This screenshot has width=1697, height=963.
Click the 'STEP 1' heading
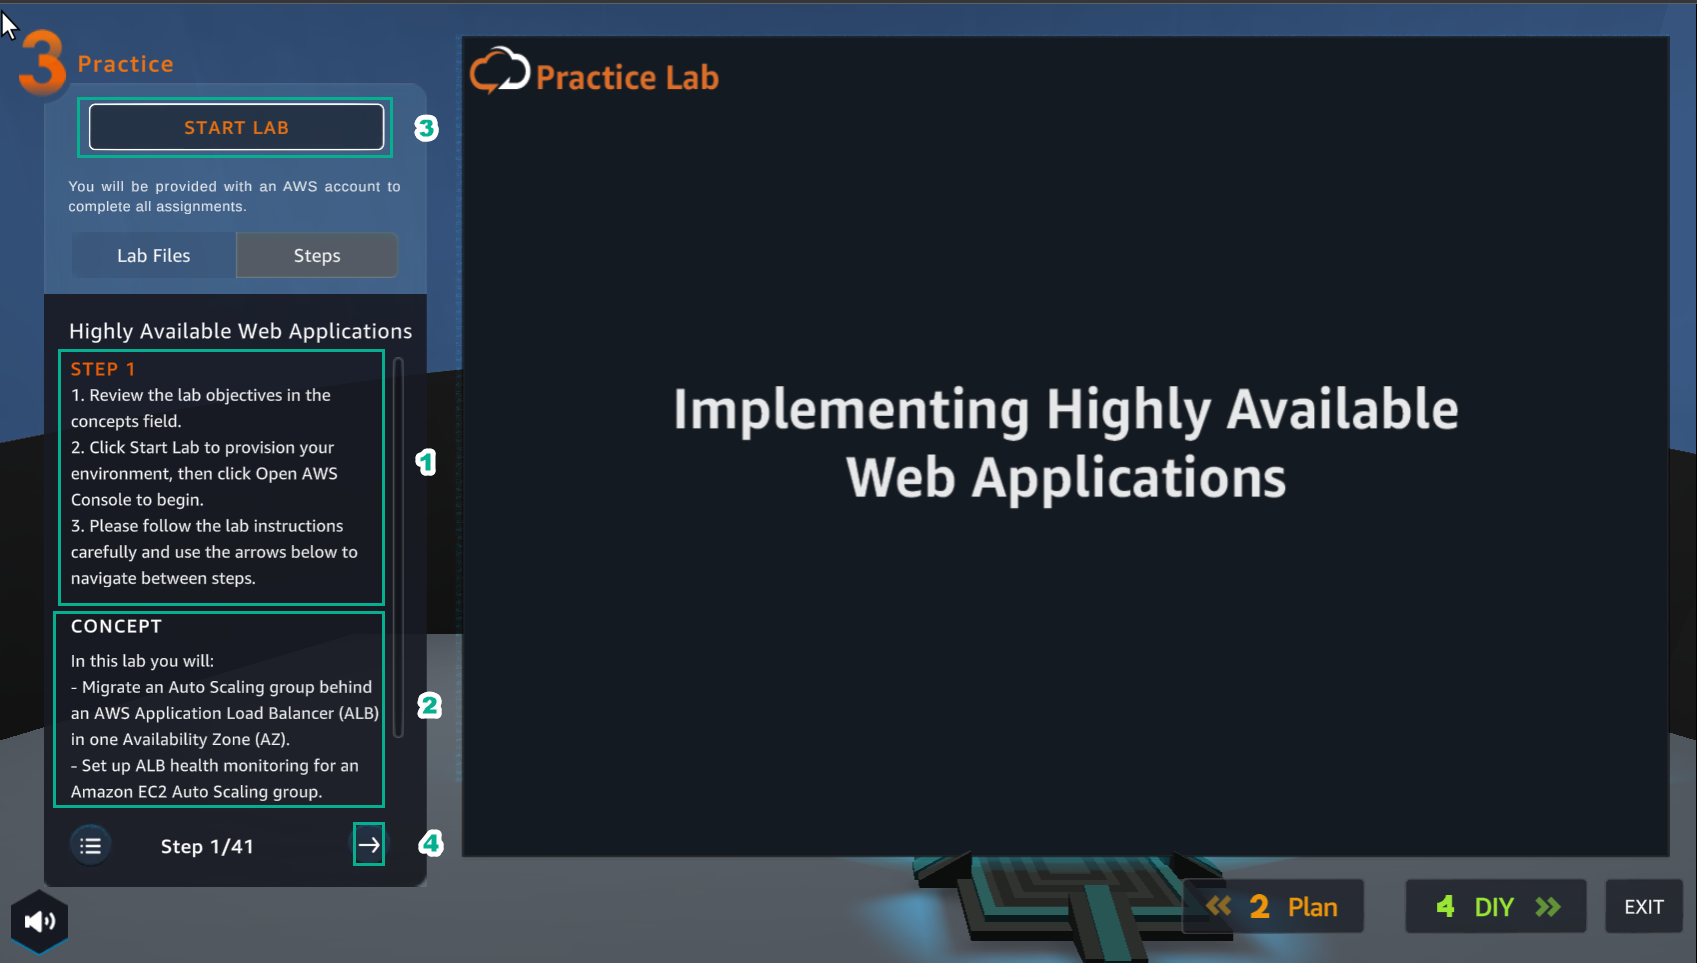click(x=102, y=369)
